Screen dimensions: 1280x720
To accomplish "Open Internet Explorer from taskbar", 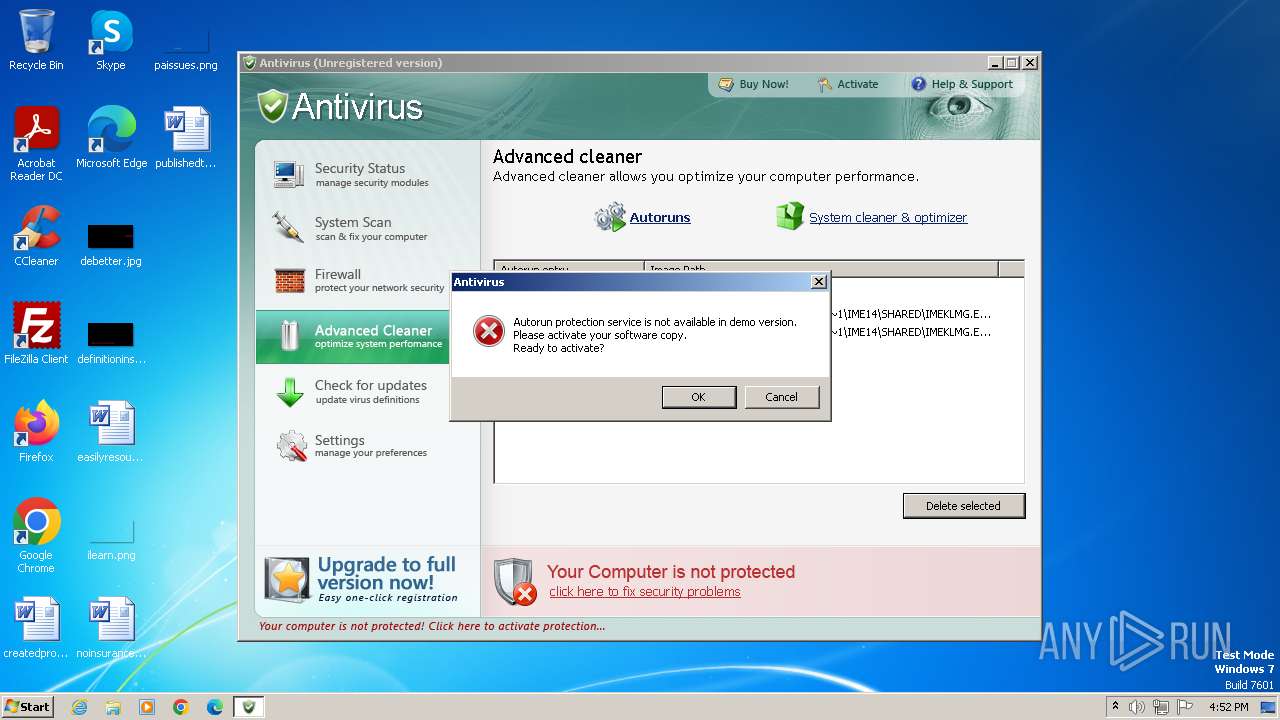I will click(x=79, y=707).
